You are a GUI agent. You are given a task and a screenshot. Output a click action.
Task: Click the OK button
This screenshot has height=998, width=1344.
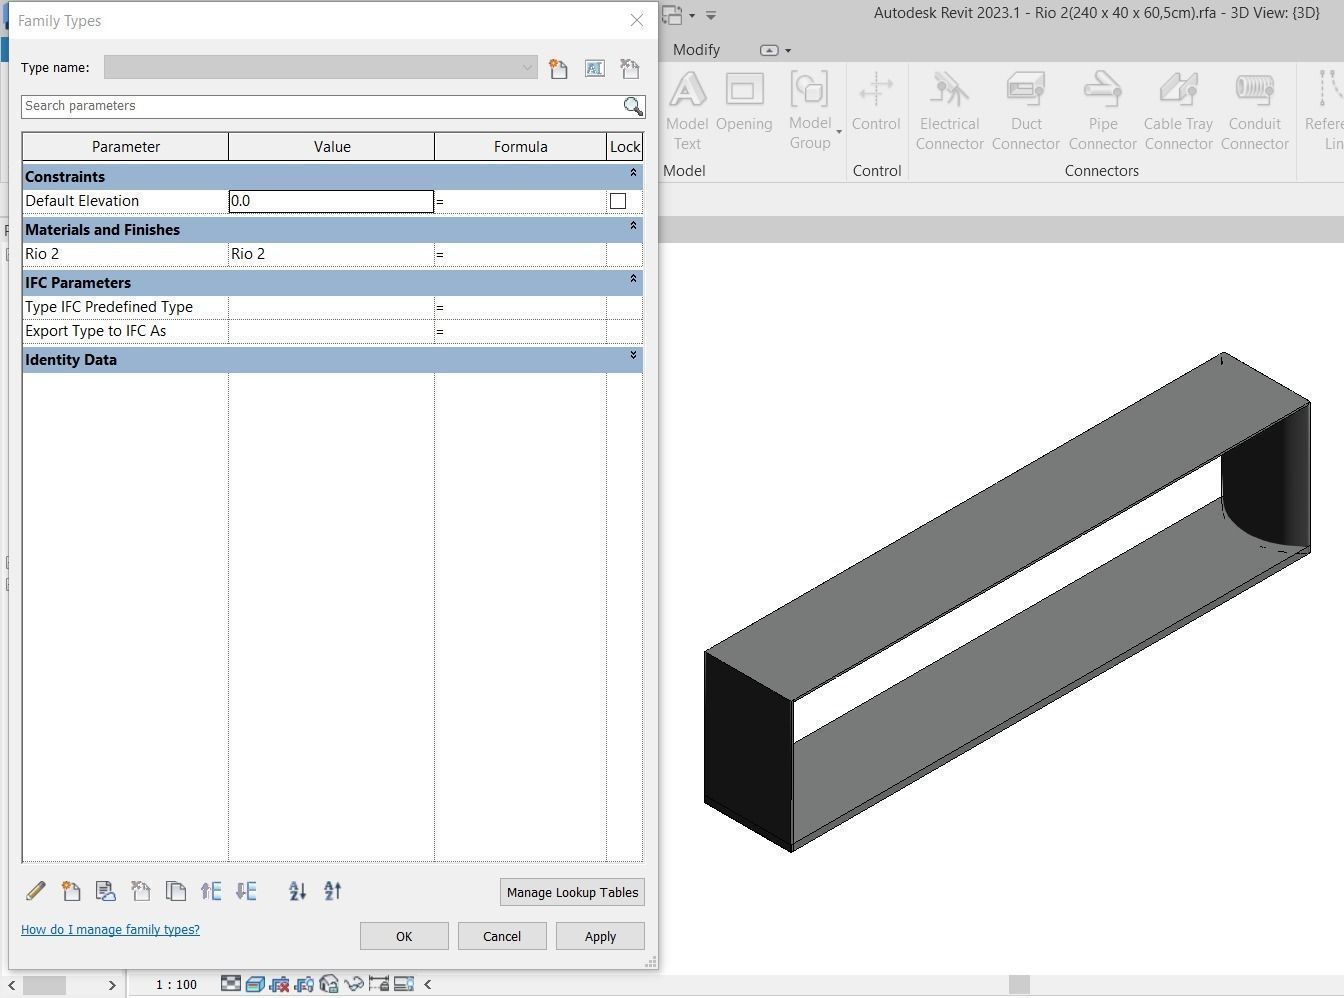(404, 936)
